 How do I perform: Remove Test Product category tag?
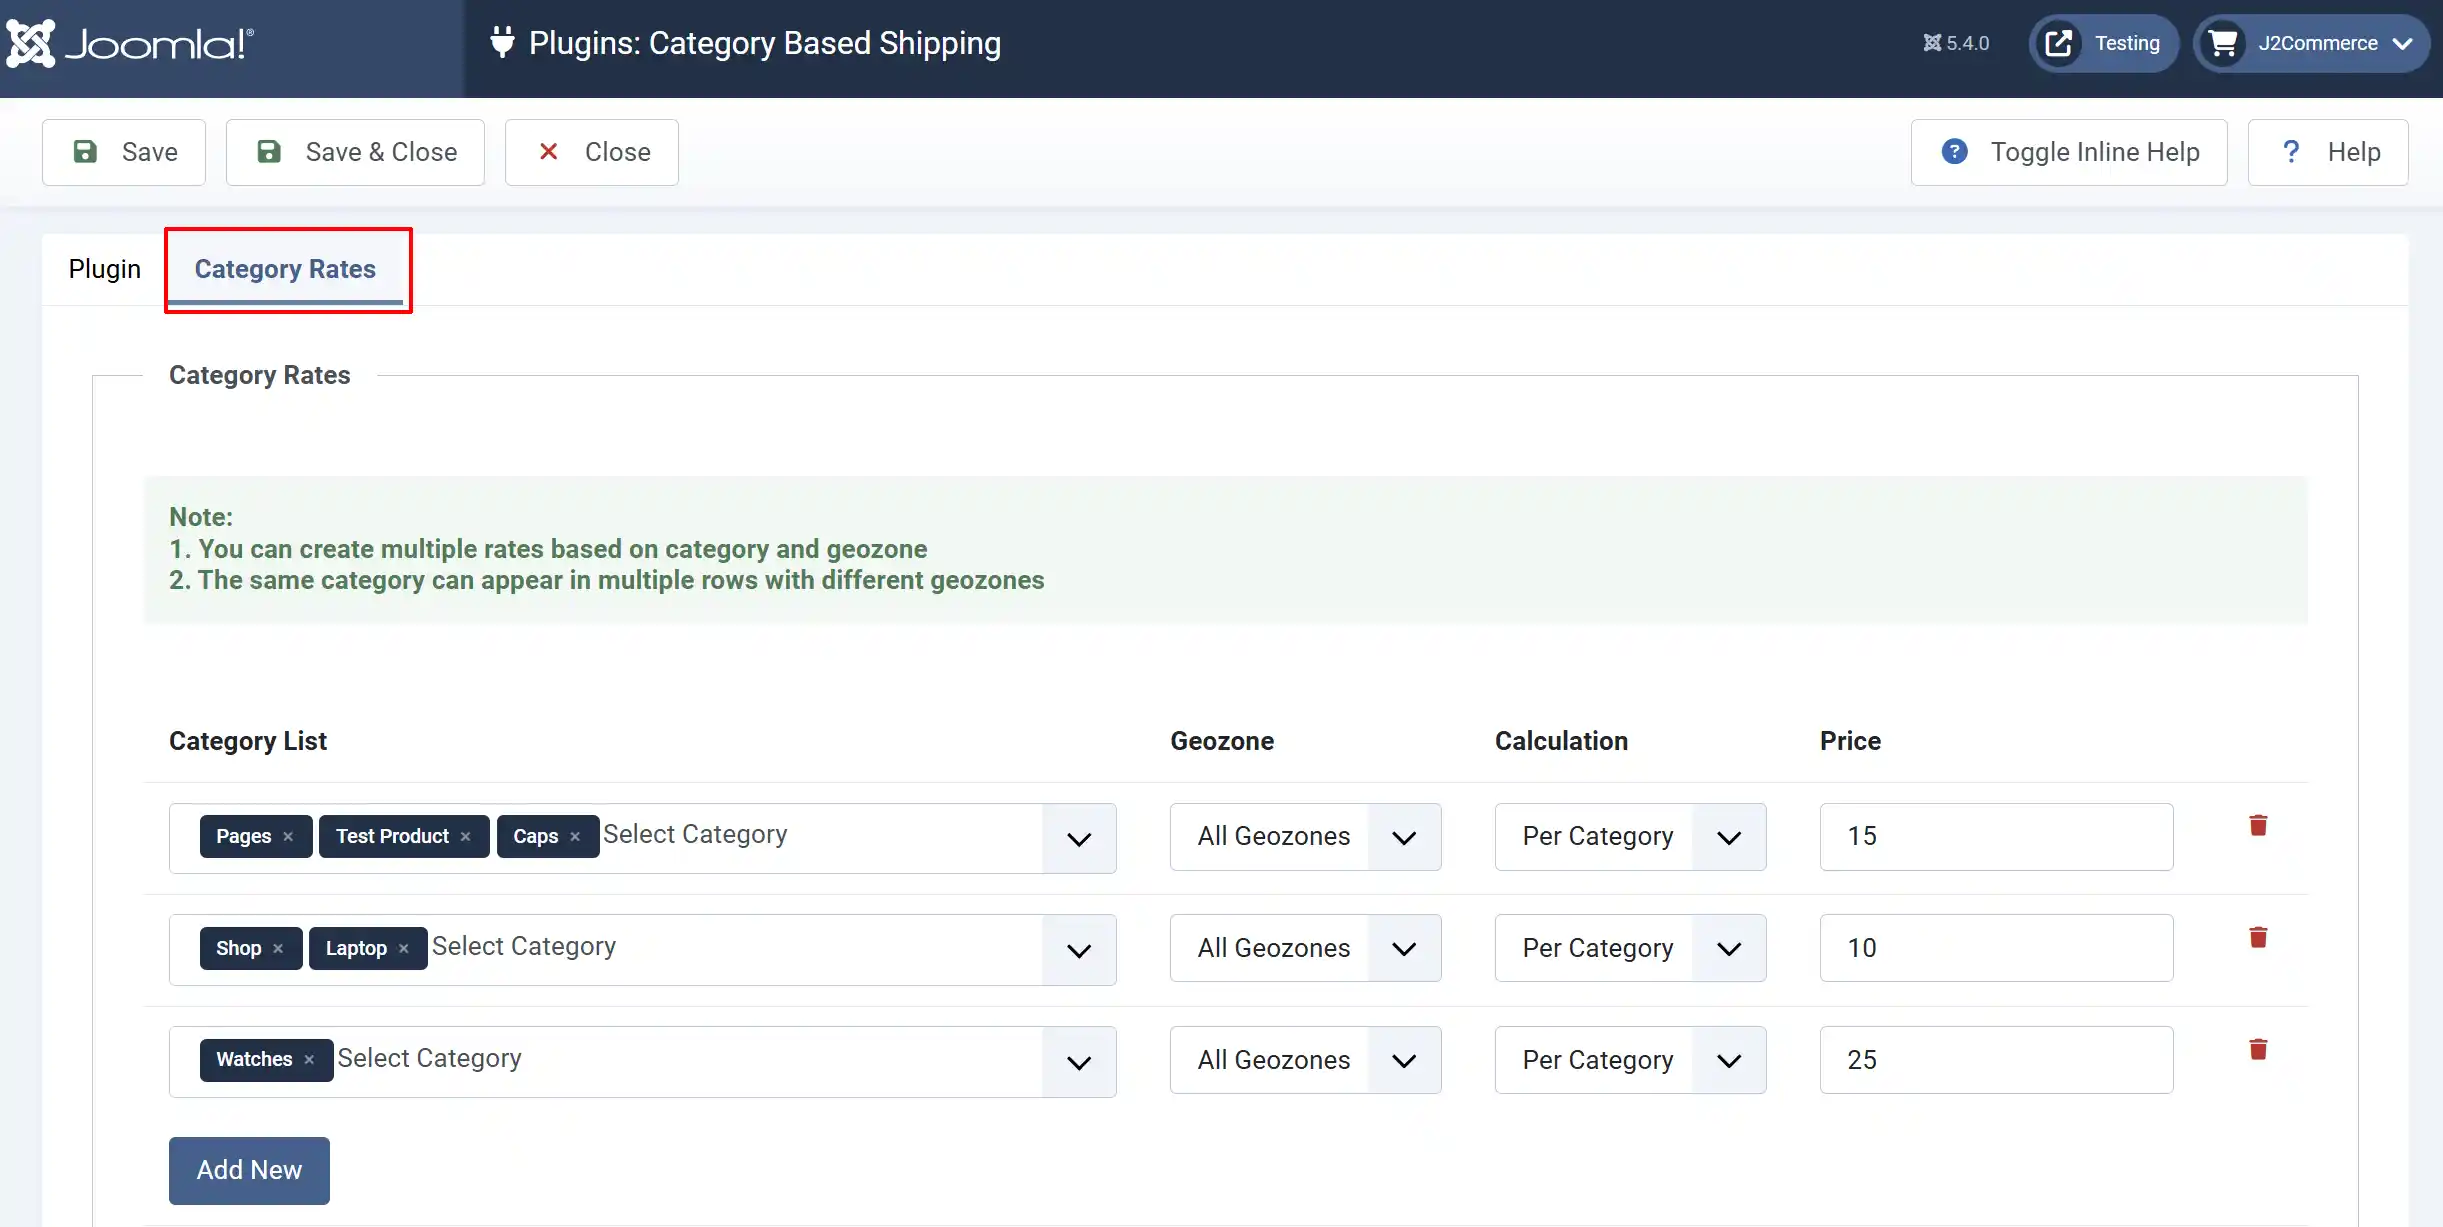[465, 837]
